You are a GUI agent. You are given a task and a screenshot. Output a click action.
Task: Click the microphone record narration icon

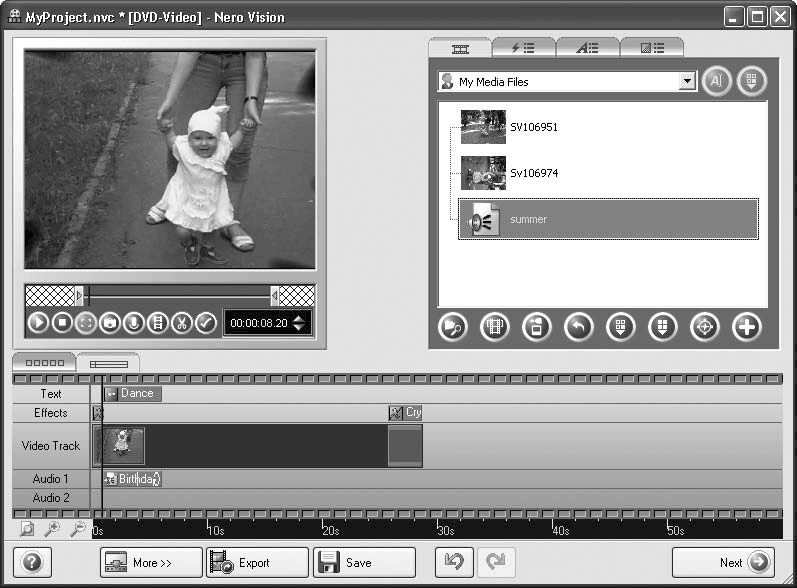click(132, 323)
